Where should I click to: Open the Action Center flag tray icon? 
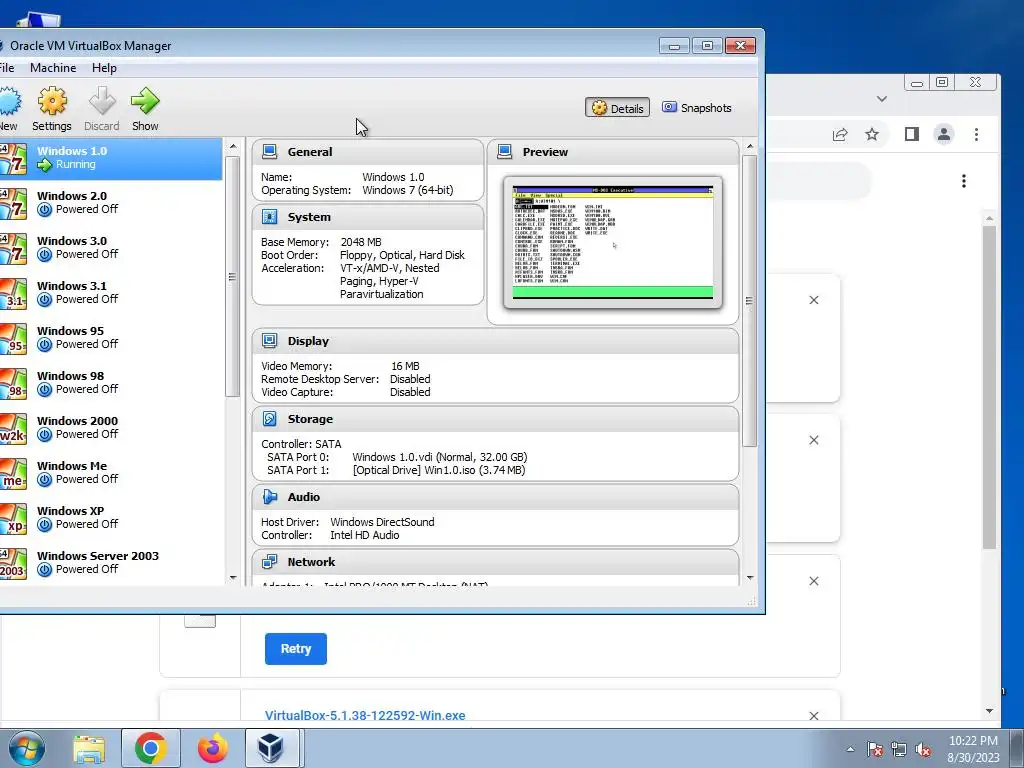(874, 750)
